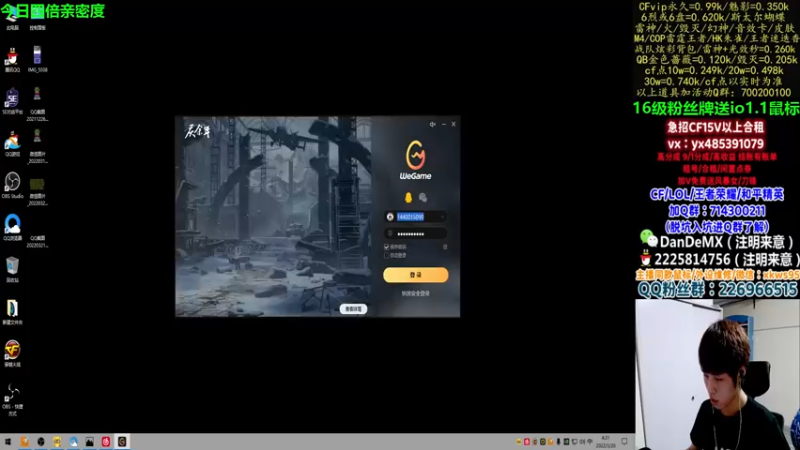Click the view details button on banner
Screen dimensions: 800x450
point(353,309)
